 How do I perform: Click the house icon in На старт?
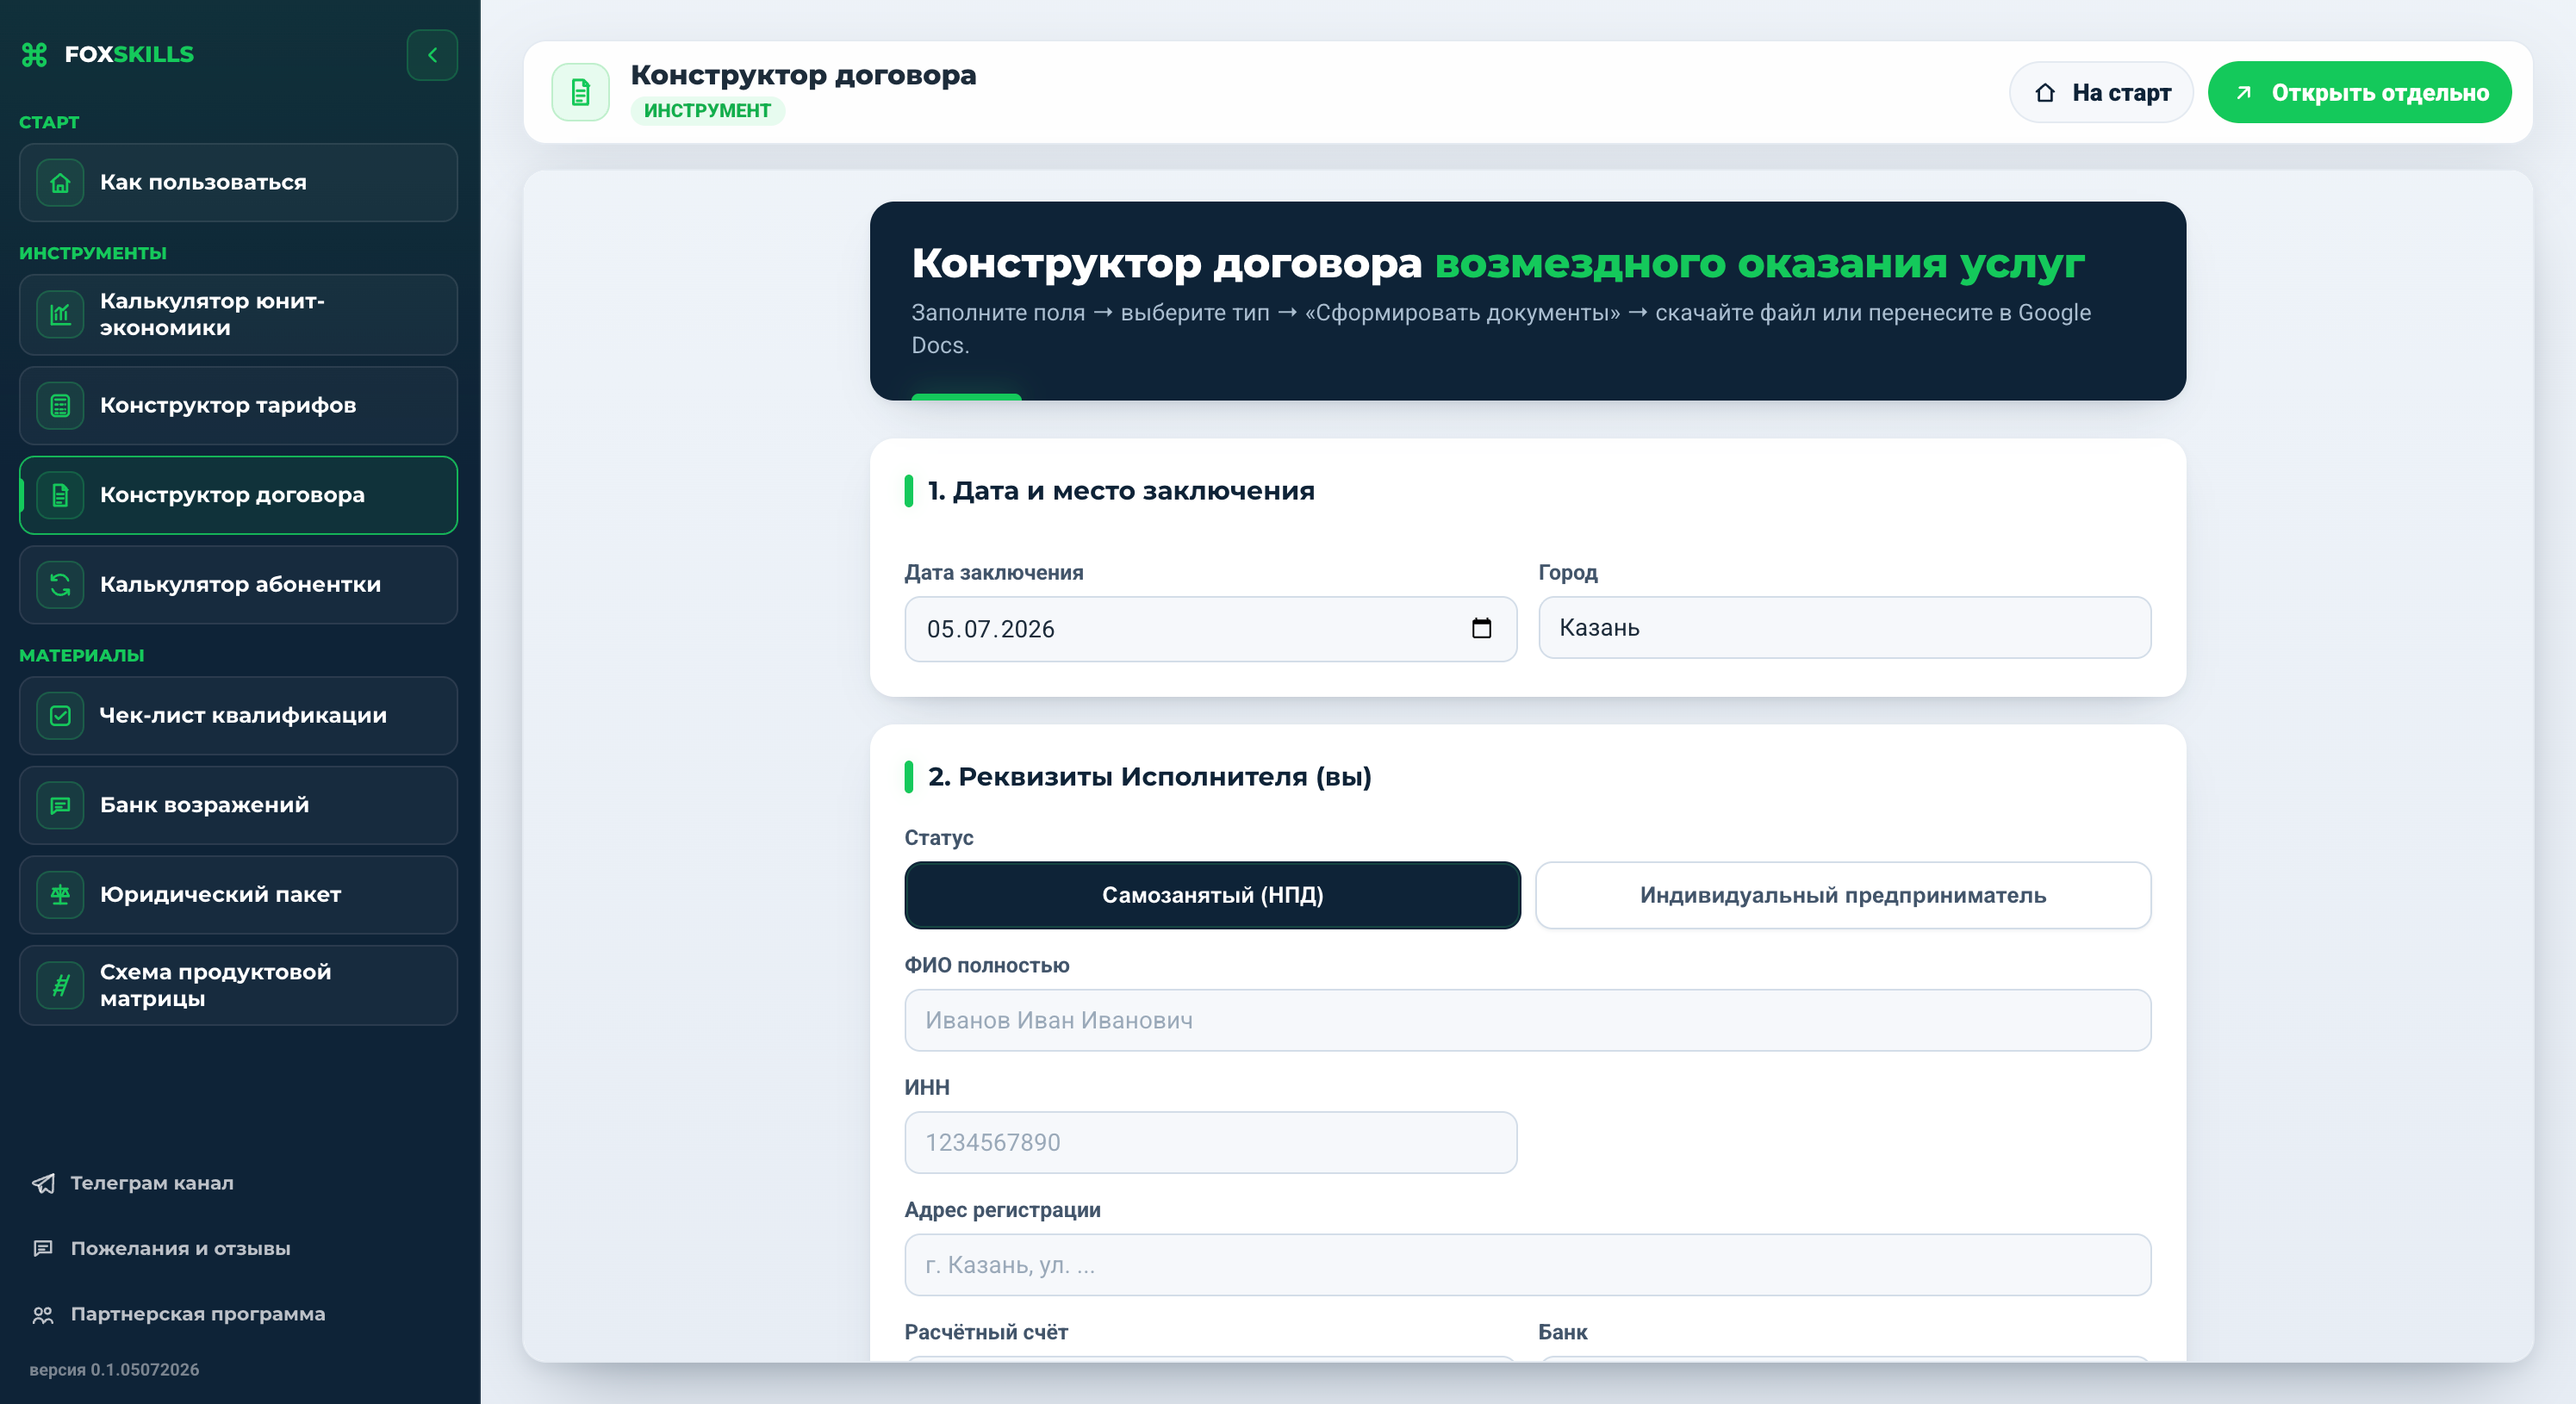(x=2044, y=92)
